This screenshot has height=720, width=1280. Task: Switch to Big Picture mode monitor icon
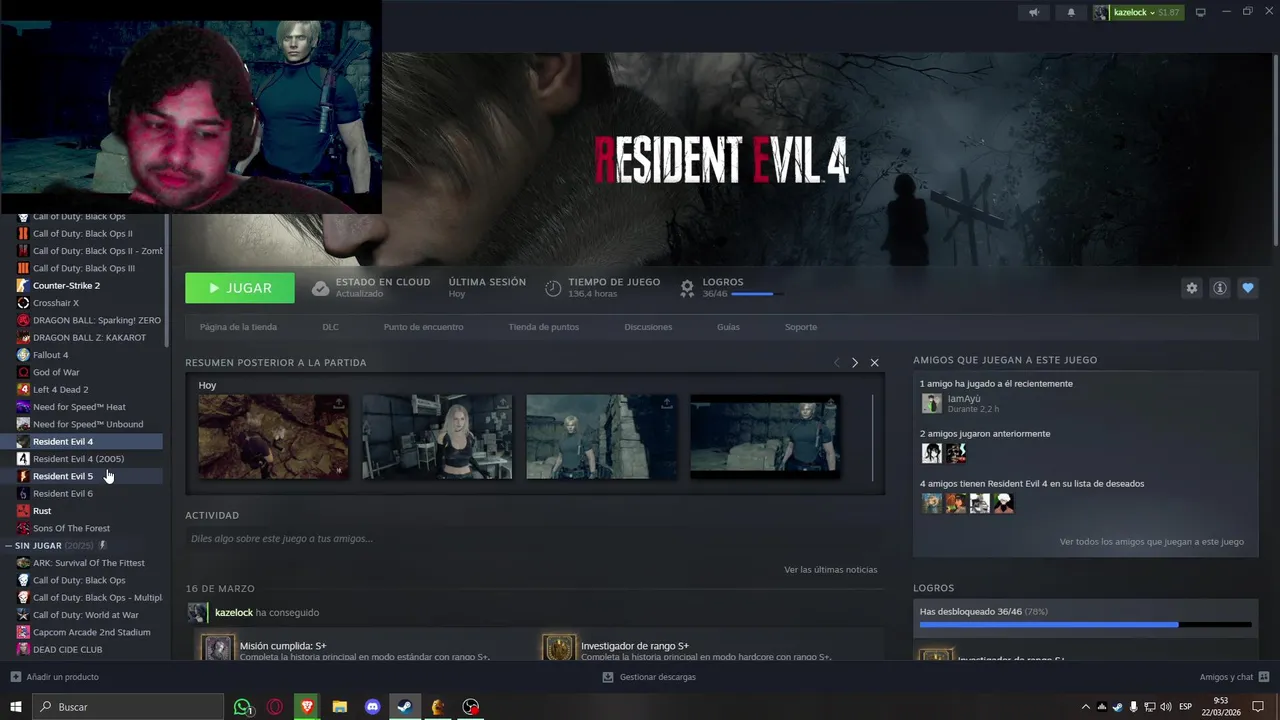[x=1201, y=12]
